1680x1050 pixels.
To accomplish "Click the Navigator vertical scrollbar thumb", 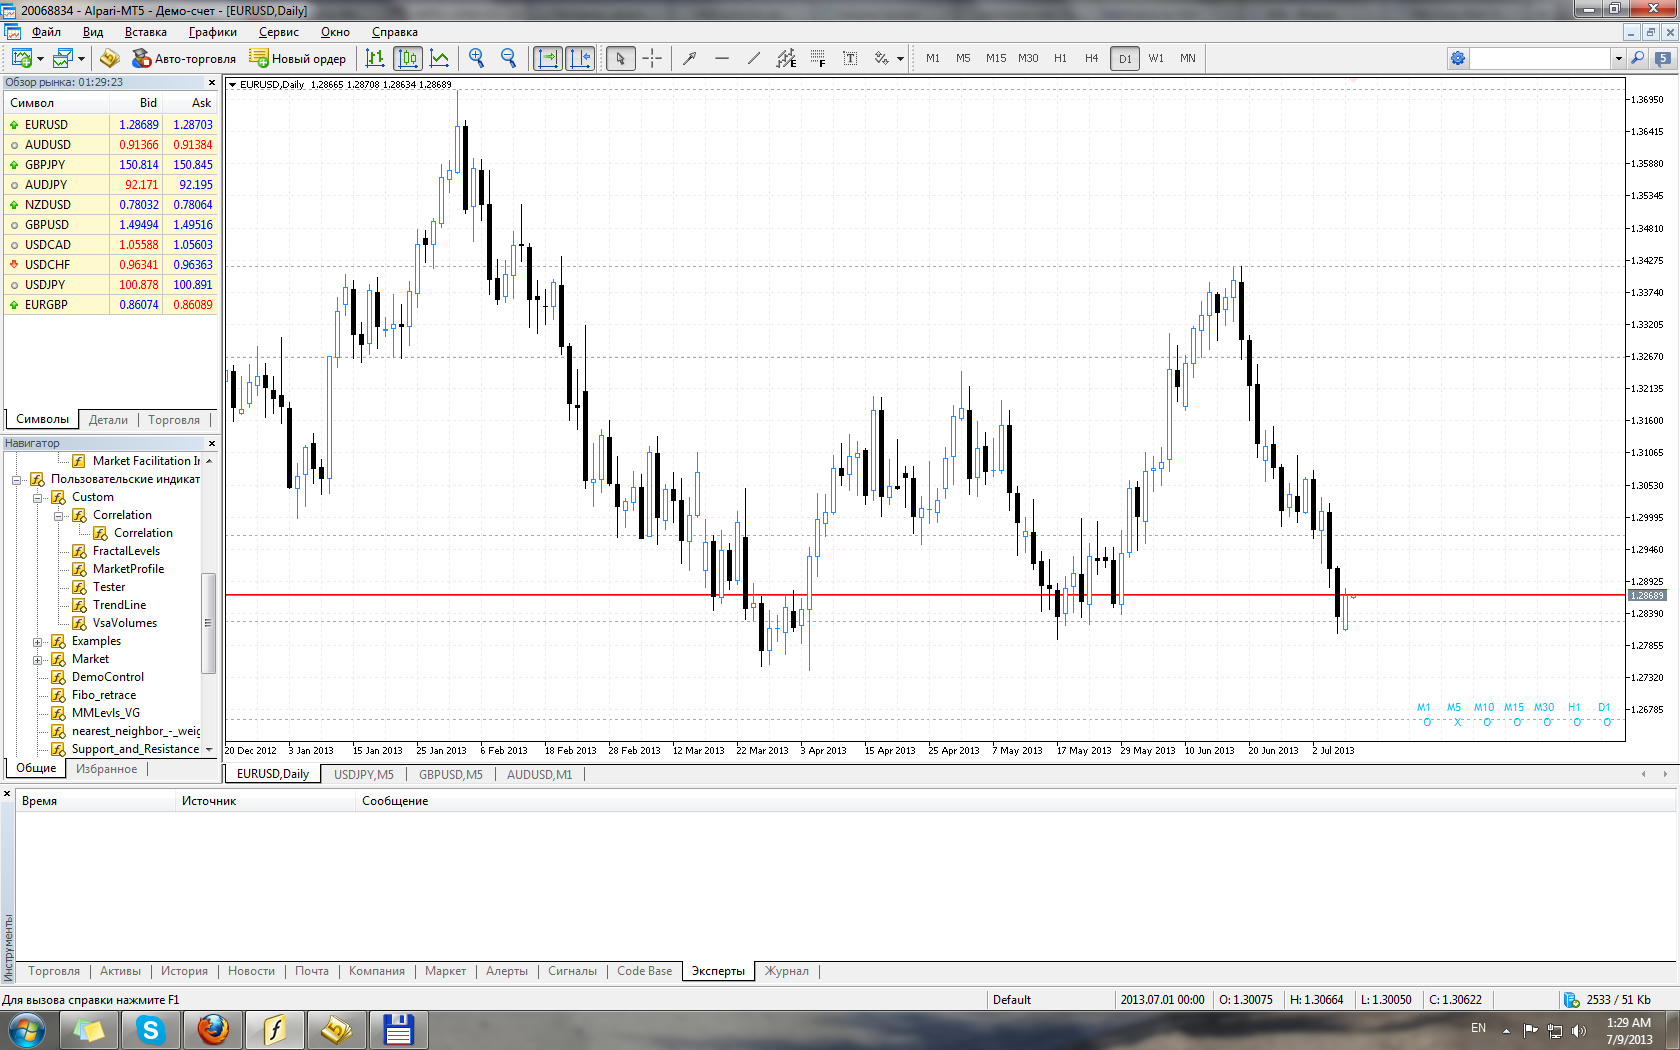I will click(208, 622).
